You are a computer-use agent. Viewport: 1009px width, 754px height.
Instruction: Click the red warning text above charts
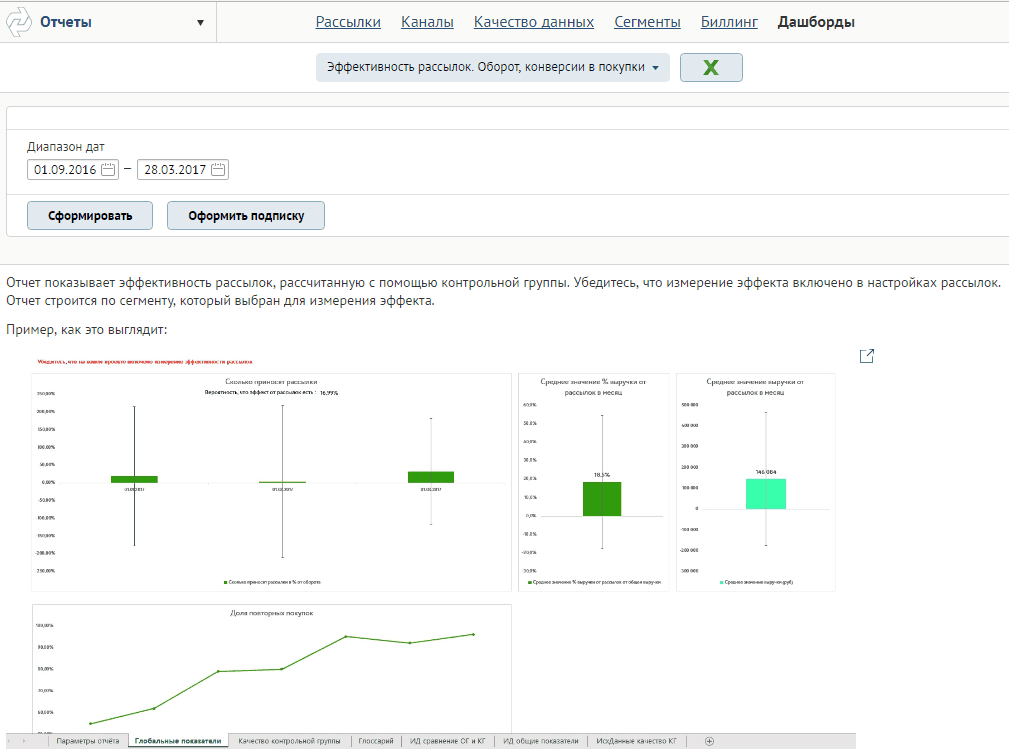tap(145, 362)
